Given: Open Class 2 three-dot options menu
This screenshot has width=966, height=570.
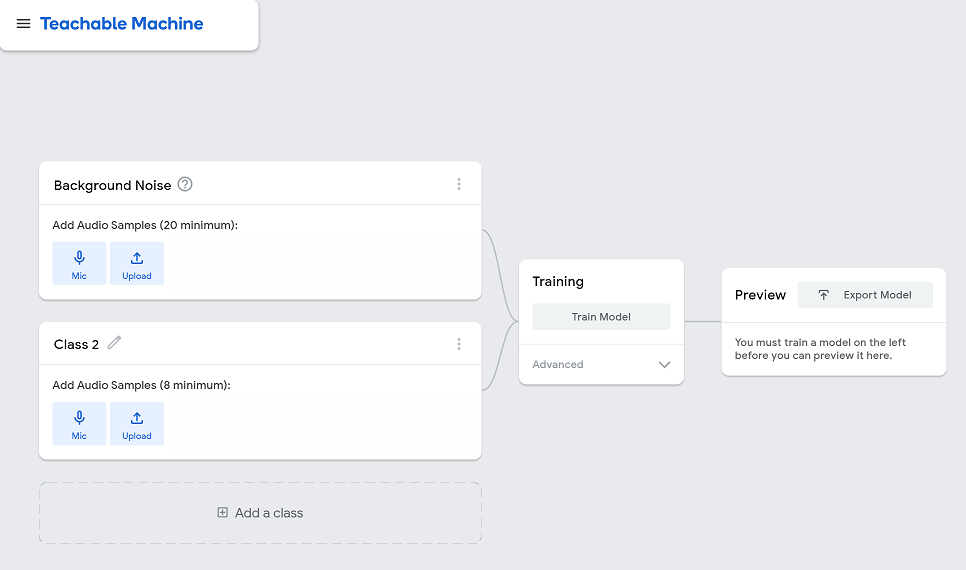Looking at the screenshot, I should click(x=459, y=344).
